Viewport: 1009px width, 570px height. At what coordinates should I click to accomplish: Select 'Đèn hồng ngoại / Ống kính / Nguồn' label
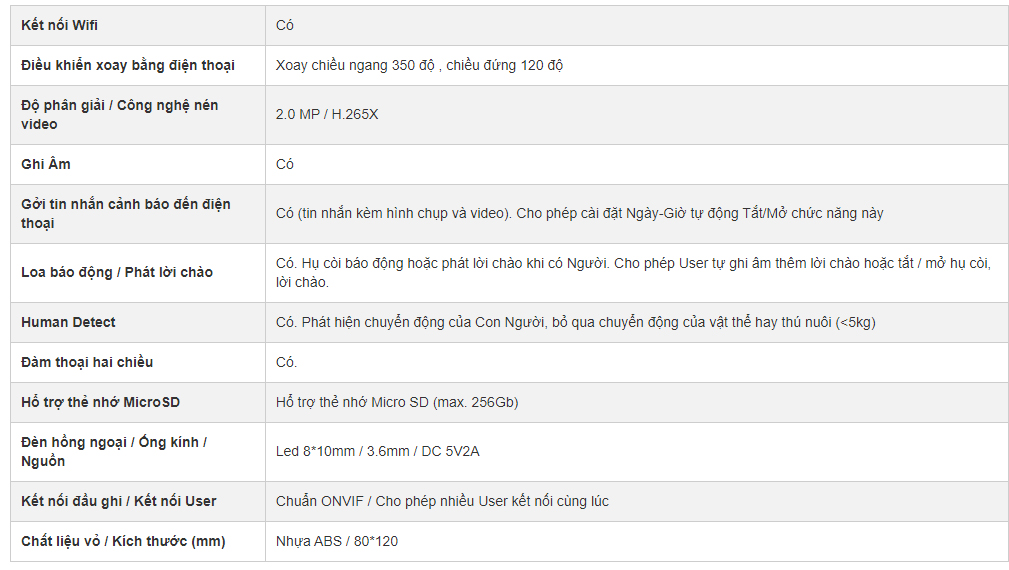point(114,452)
